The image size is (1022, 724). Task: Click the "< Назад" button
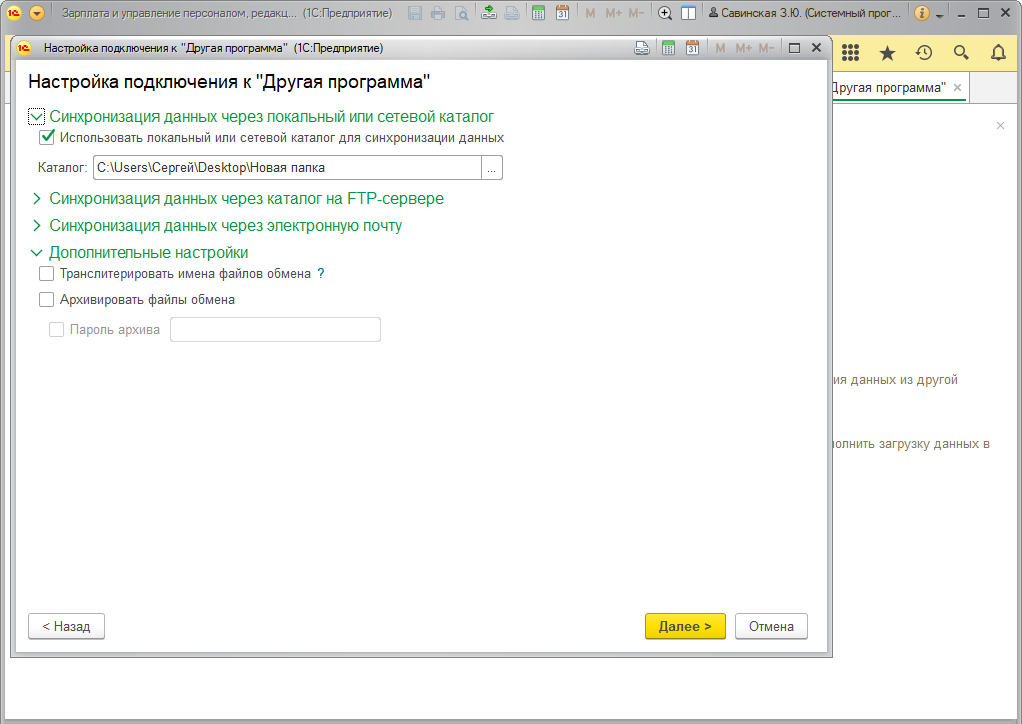point(66,626)
